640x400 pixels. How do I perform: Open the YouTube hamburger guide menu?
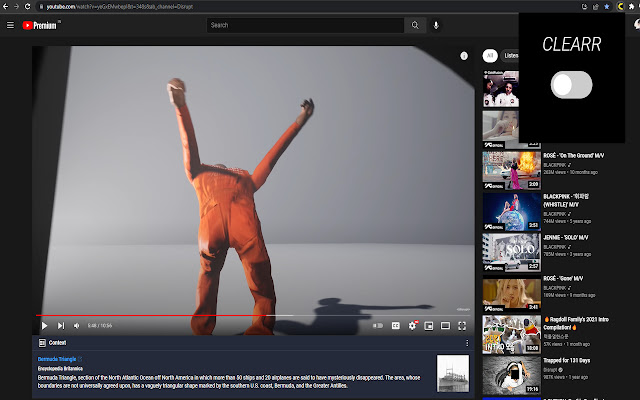[x=10, y=25]
